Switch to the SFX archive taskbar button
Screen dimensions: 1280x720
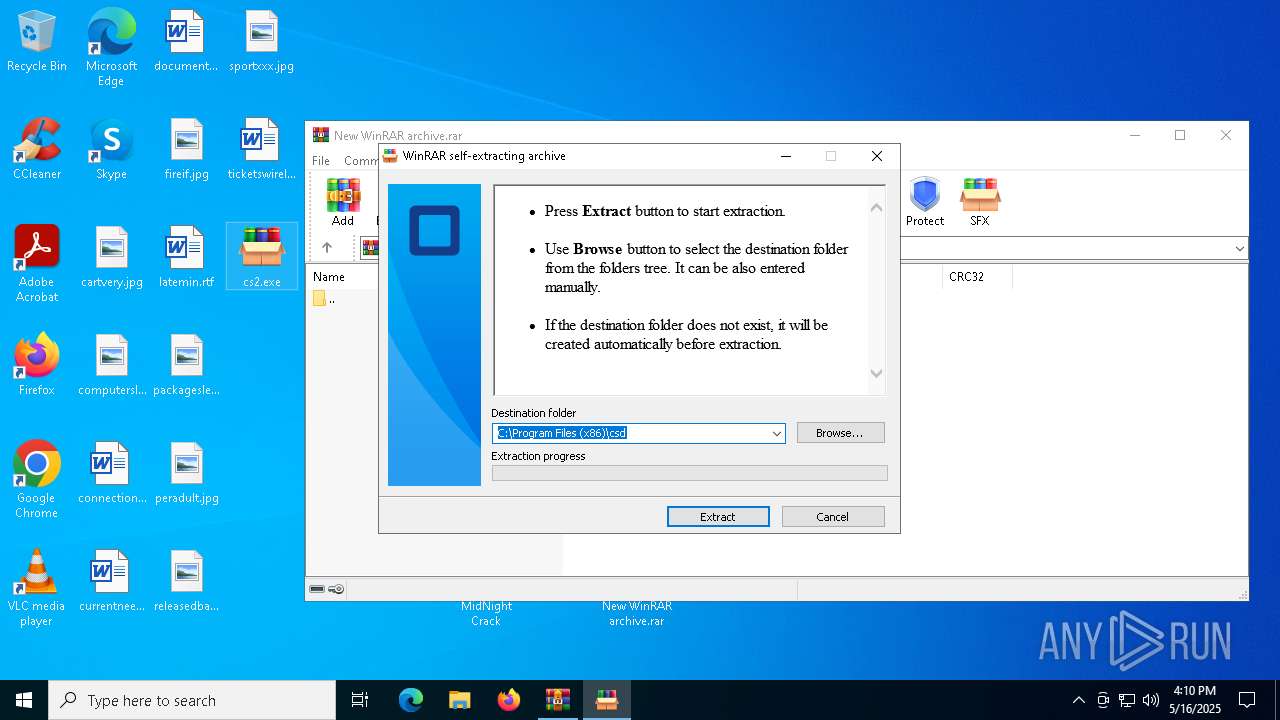[x=606, y=700]
